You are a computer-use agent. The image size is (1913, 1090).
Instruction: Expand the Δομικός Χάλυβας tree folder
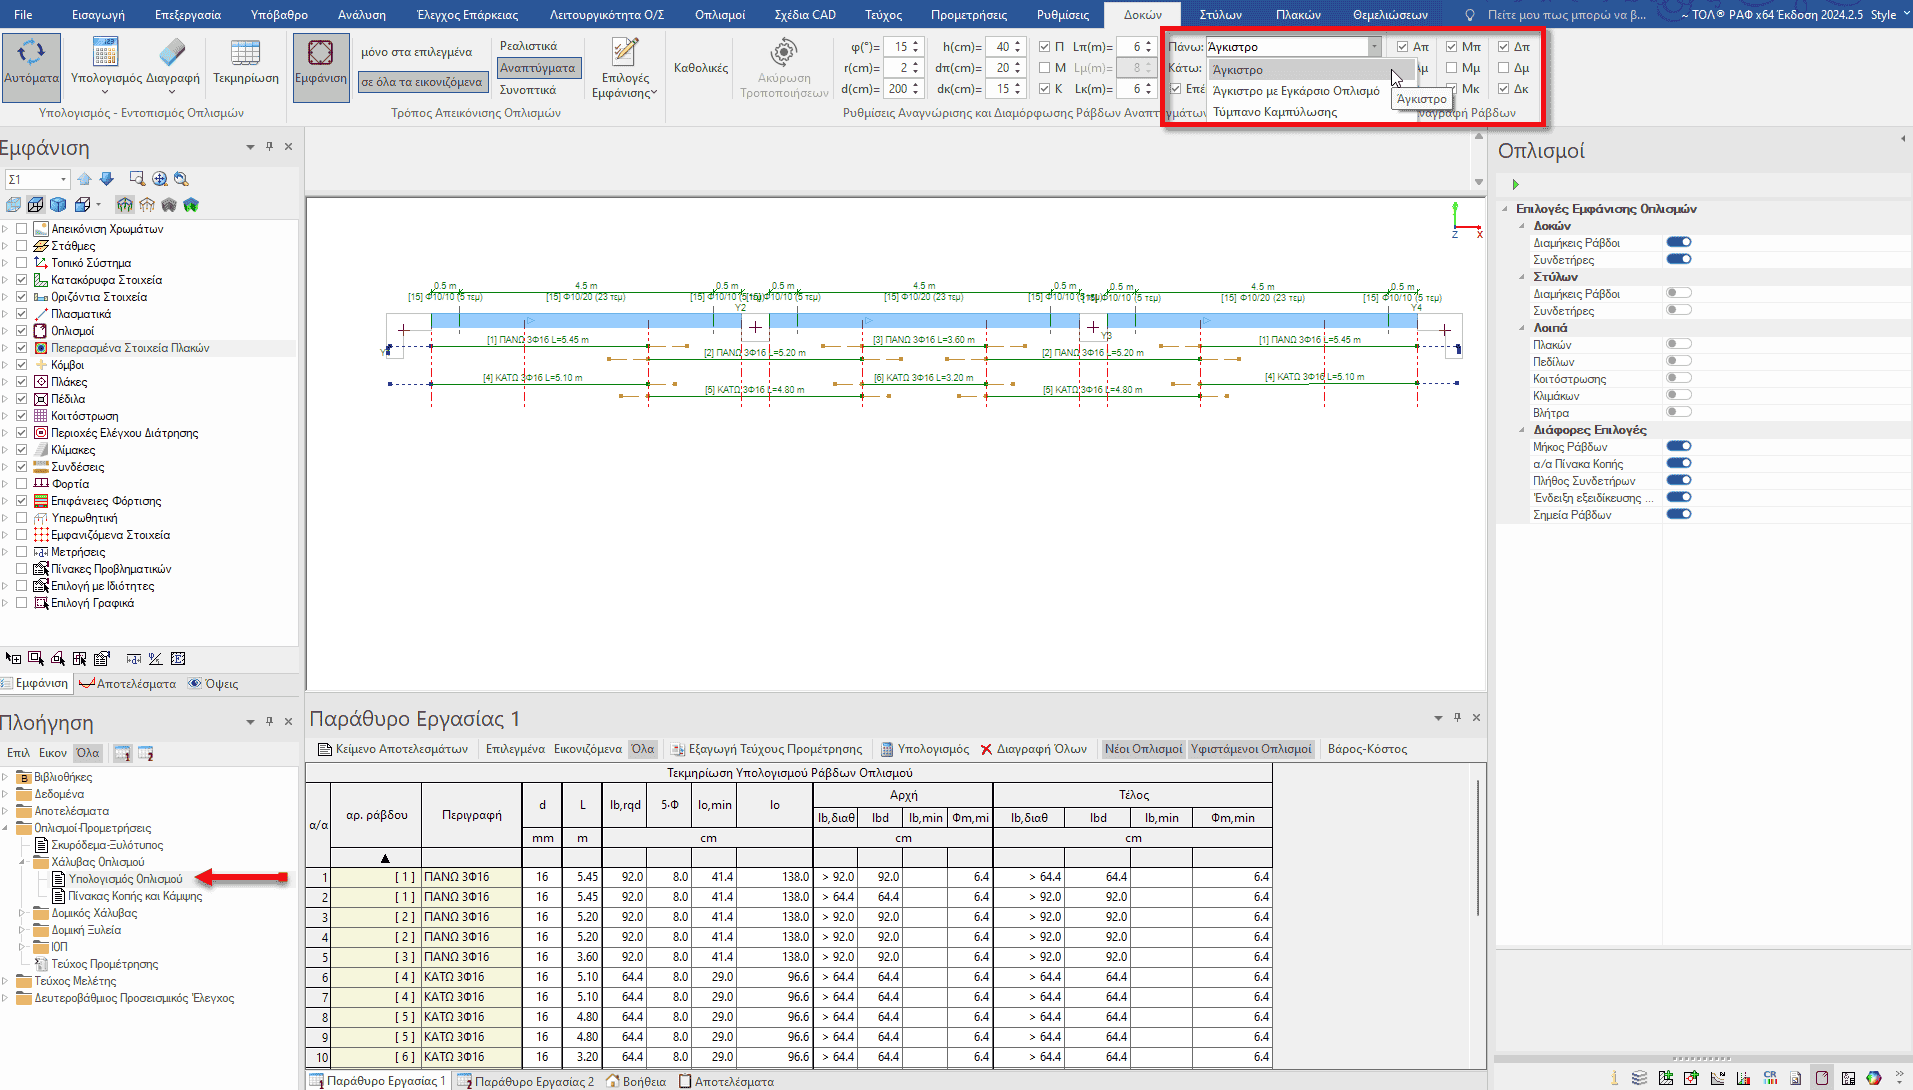pos(22,913)
